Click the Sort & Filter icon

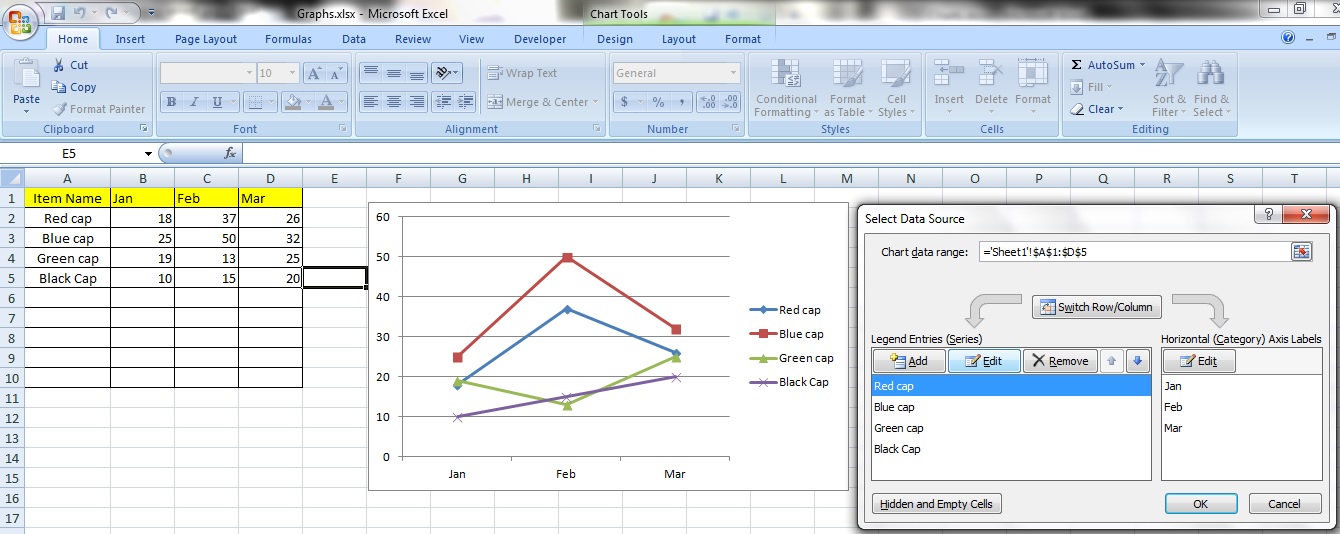click(1168, 75)
